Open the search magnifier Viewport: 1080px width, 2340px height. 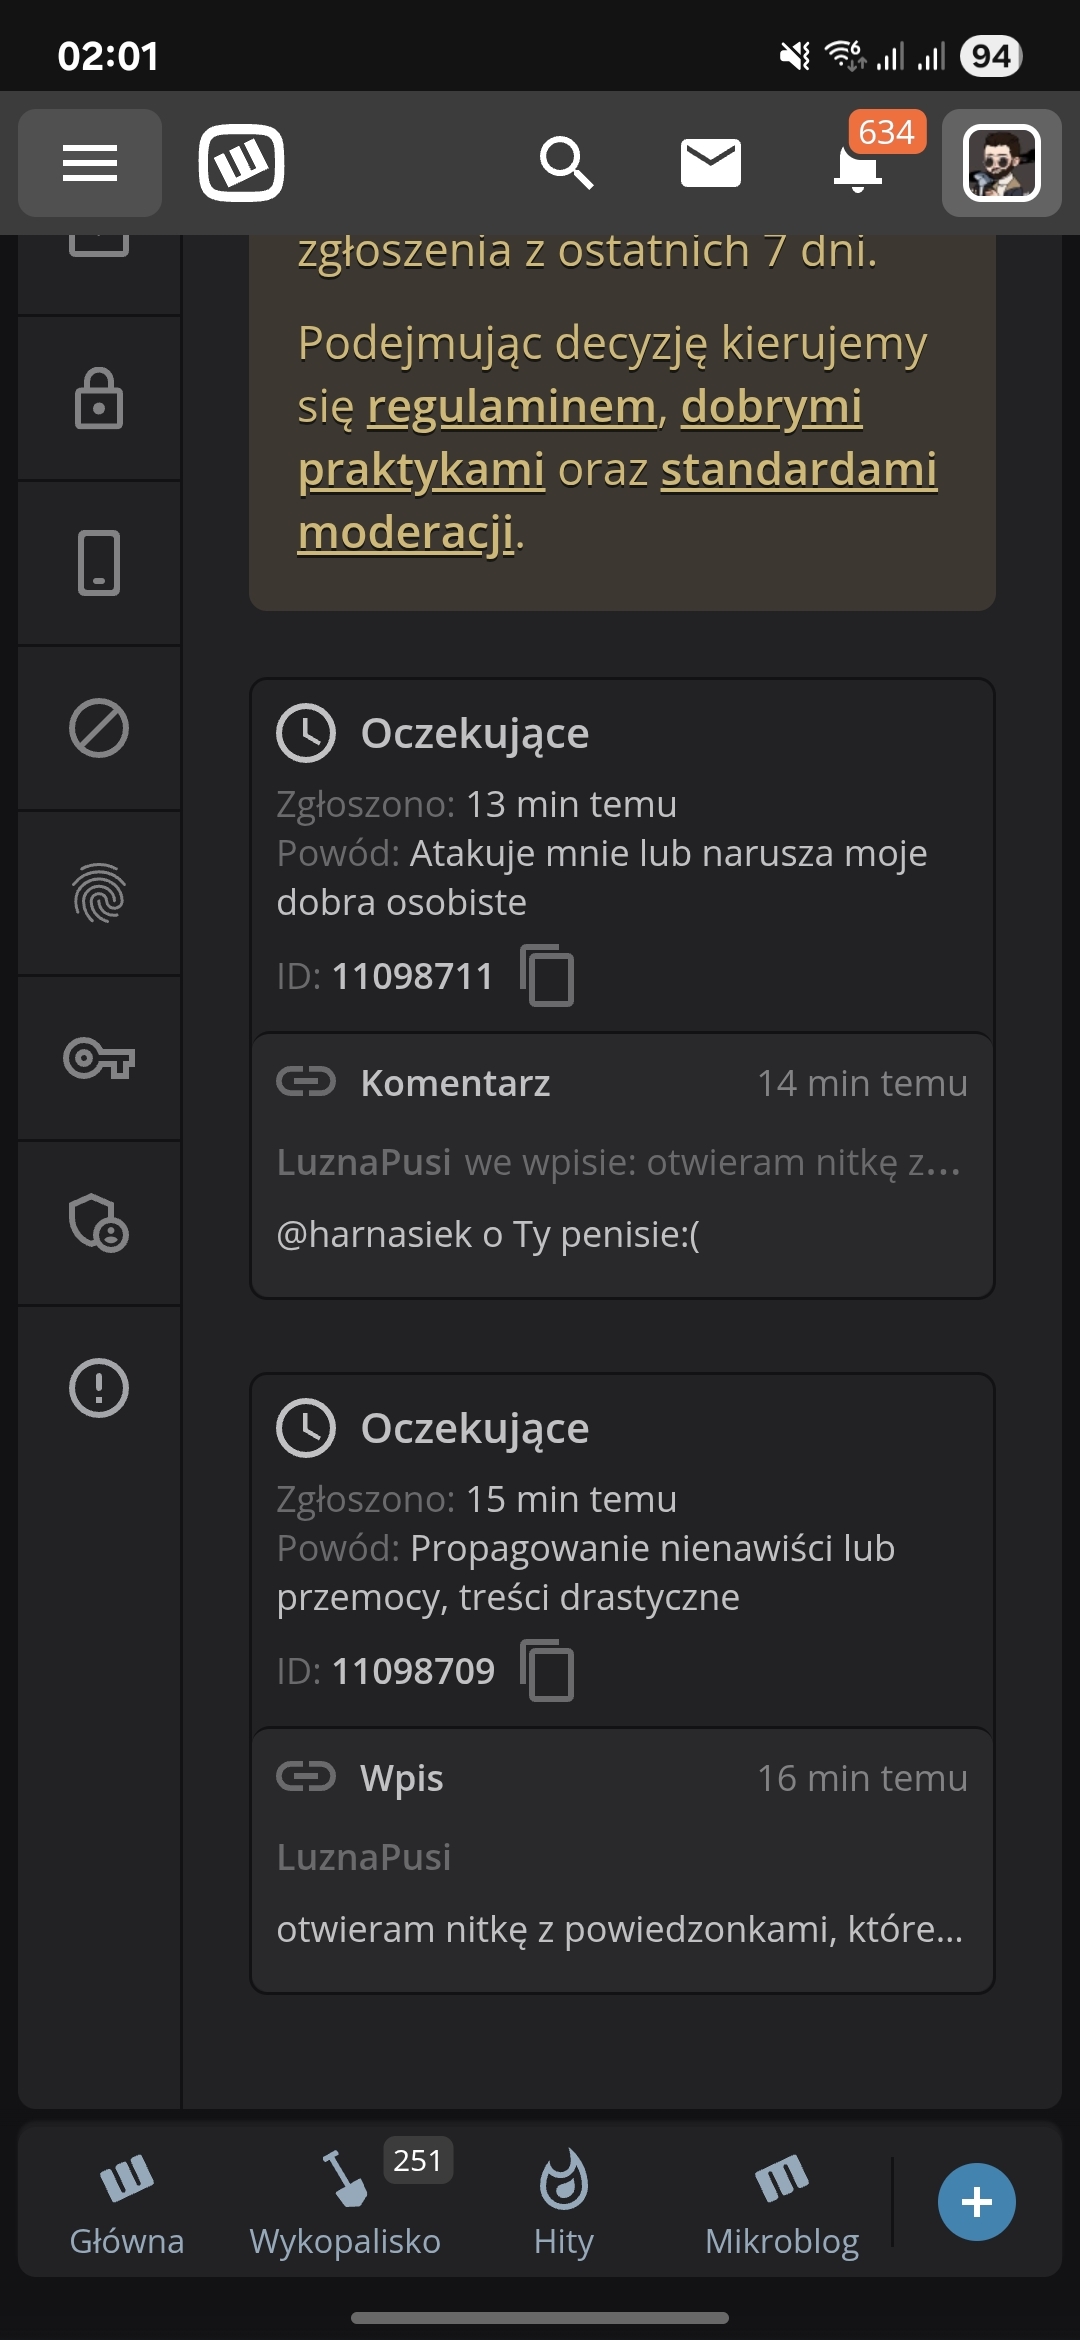click(x=566, y=163)
